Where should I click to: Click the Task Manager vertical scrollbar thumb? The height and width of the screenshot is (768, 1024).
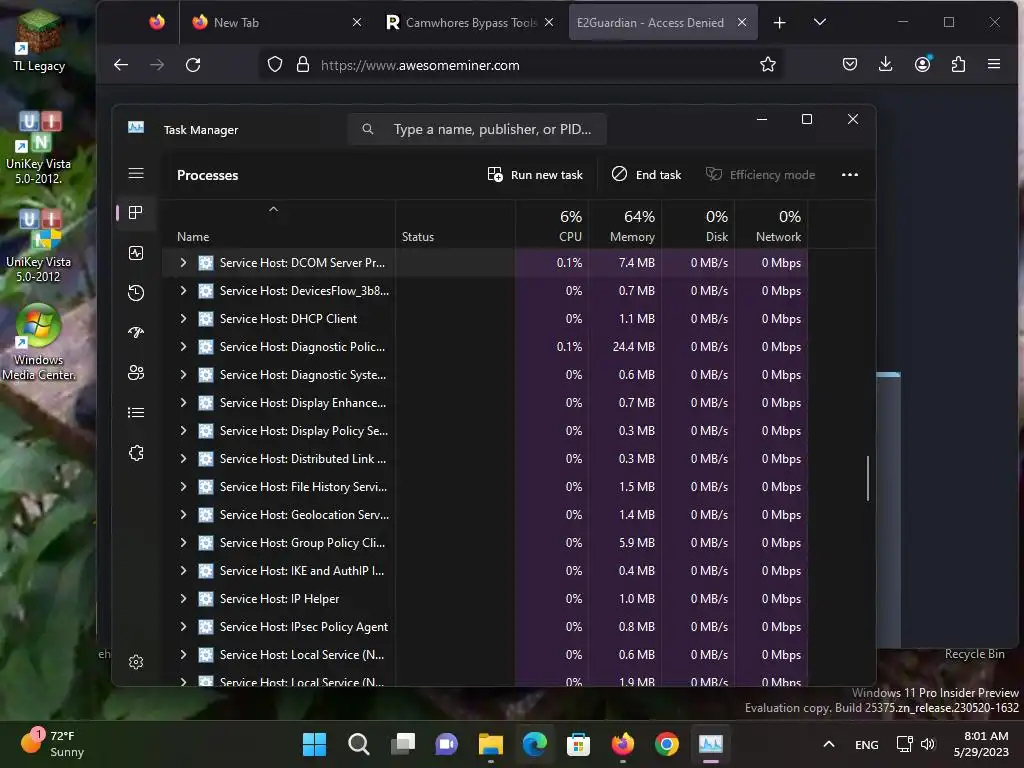[x=868, y=478]
